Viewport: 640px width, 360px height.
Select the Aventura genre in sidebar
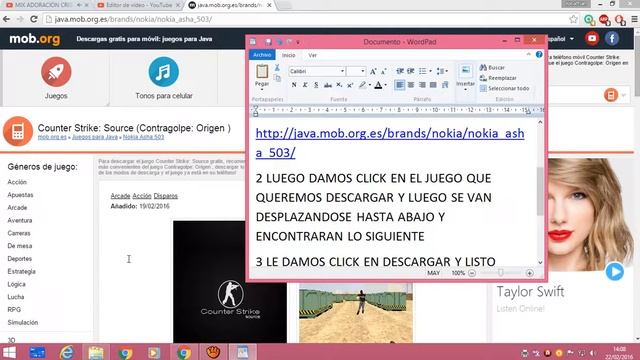click(20, 220)
